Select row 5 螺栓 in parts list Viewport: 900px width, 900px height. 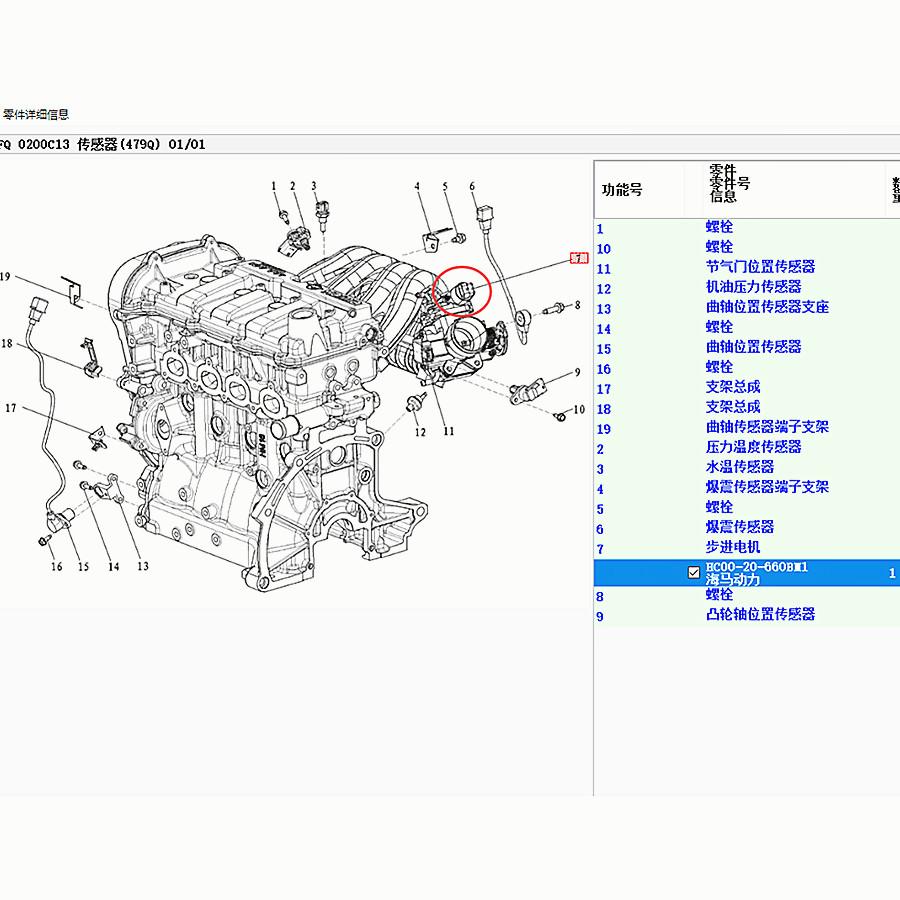[747, 509]
